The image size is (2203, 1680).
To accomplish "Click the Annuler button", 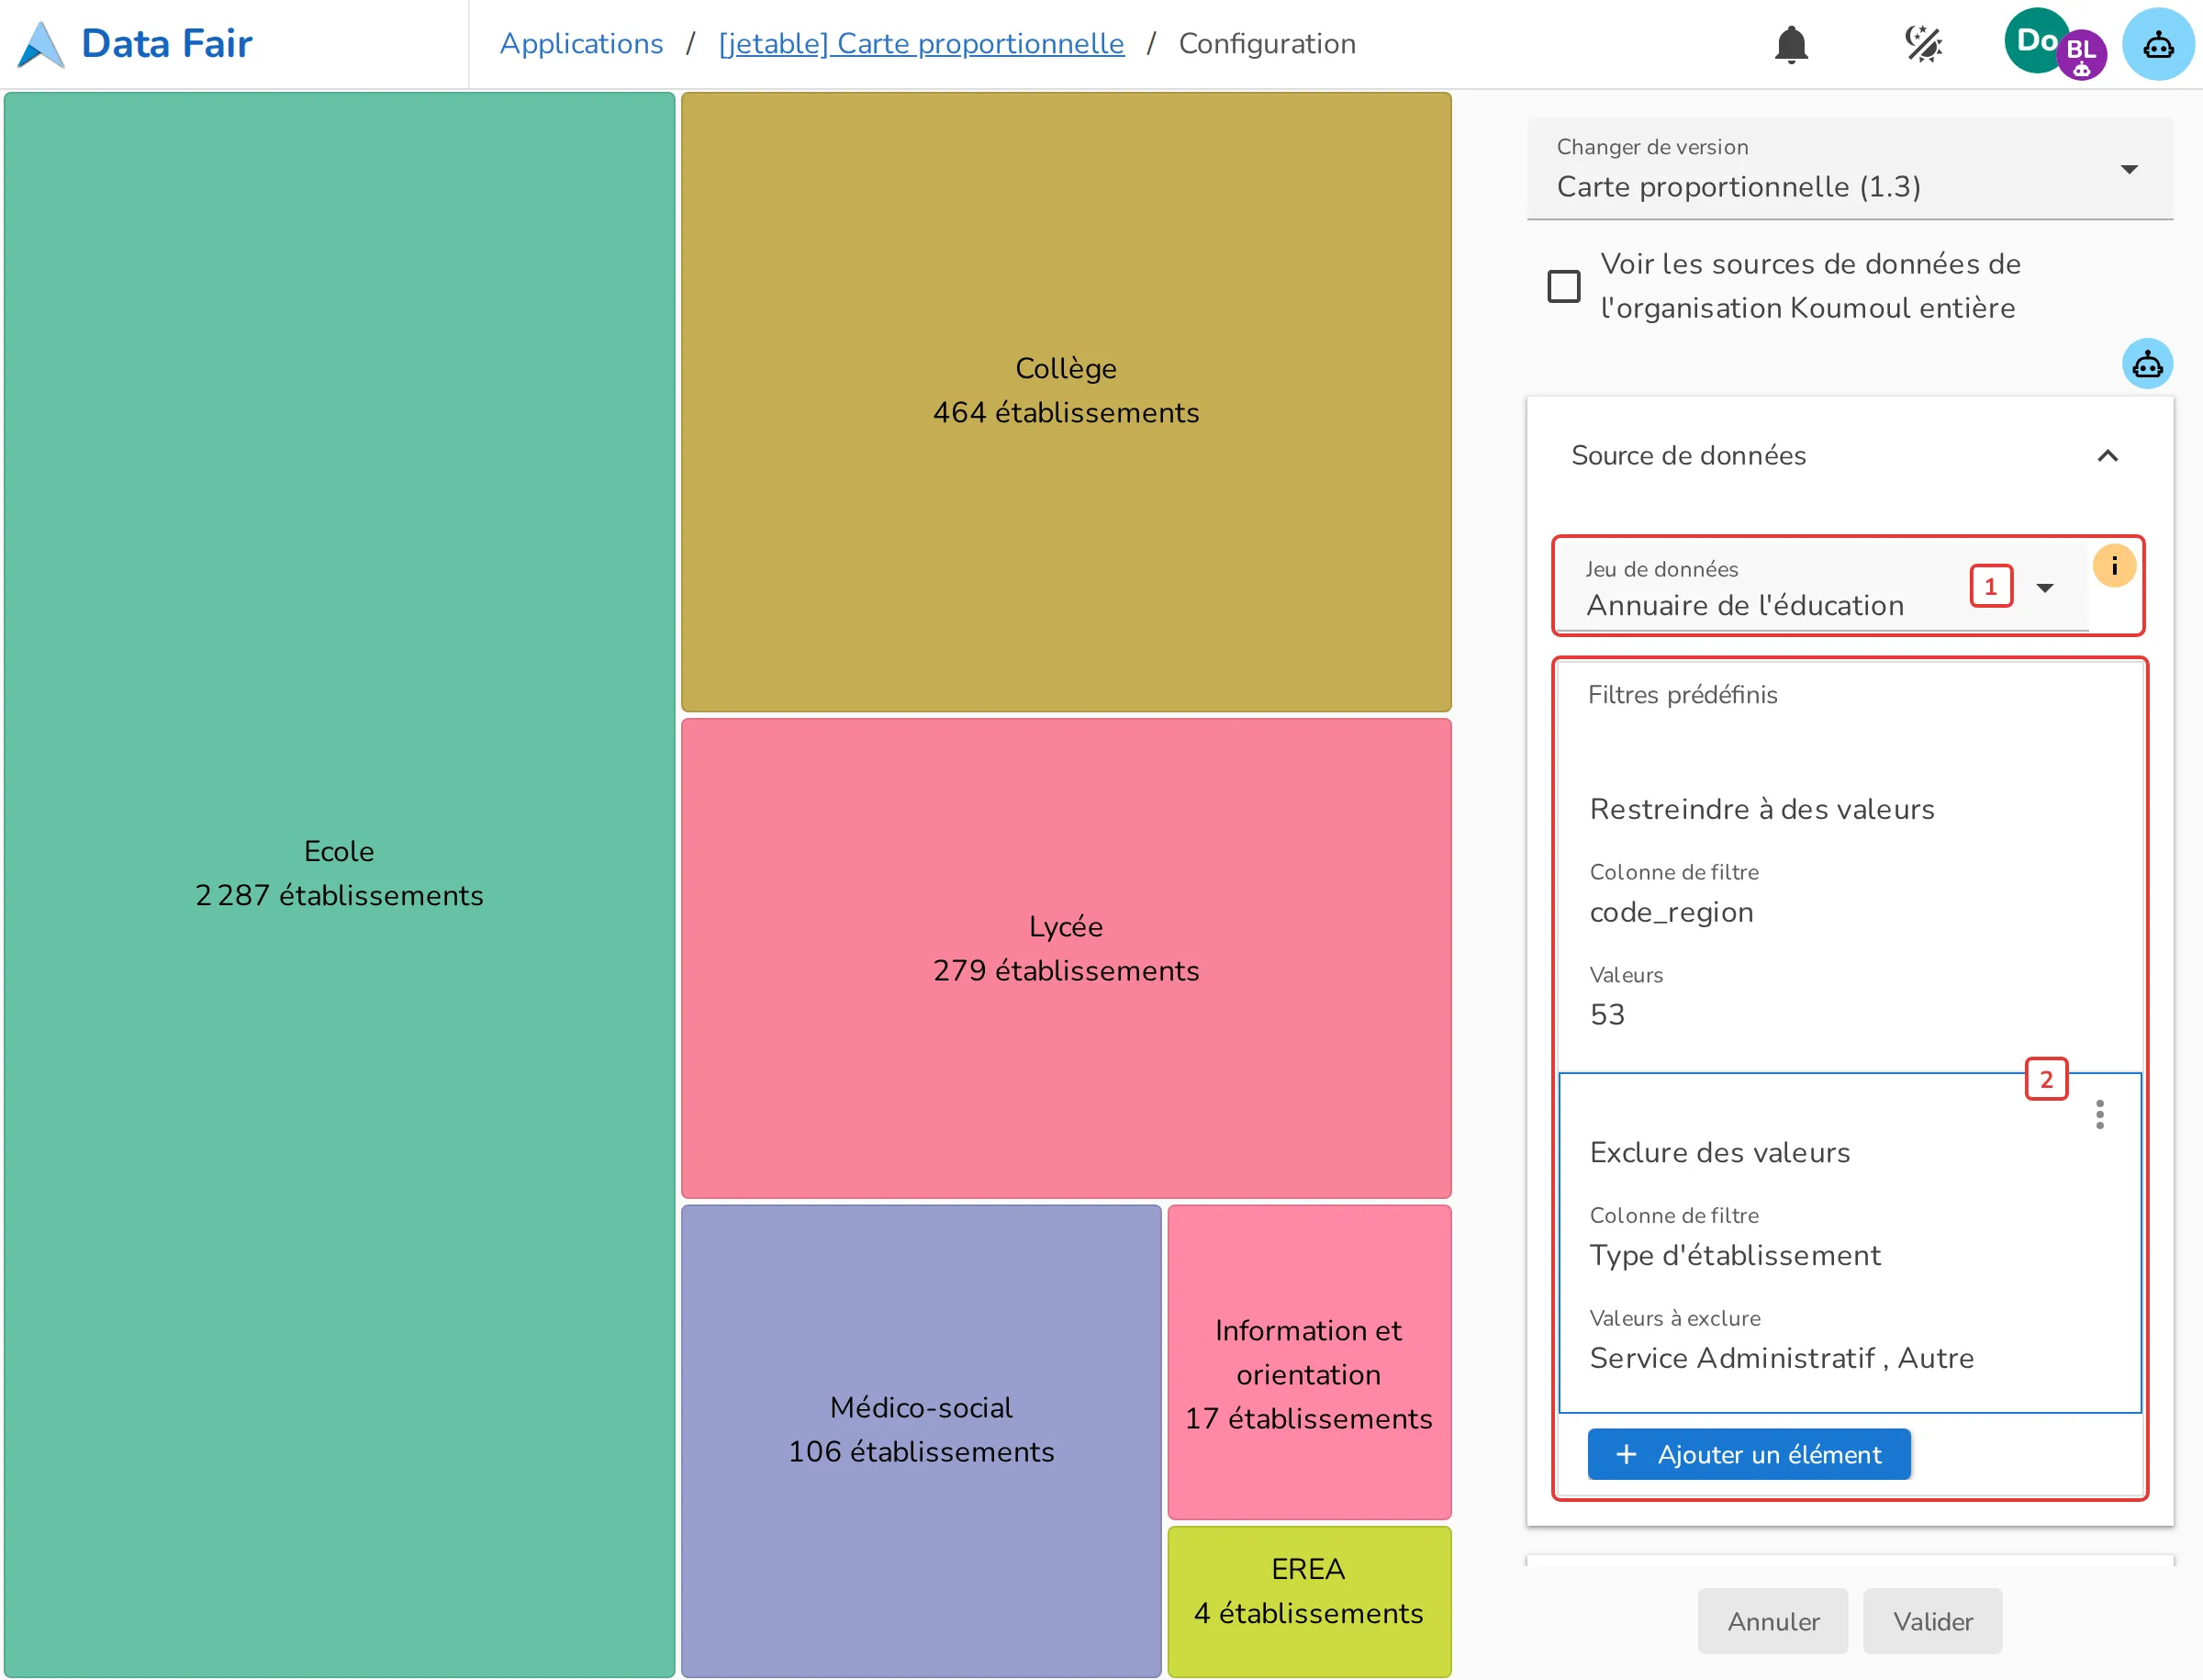I will click(x=1772, y=1621).
